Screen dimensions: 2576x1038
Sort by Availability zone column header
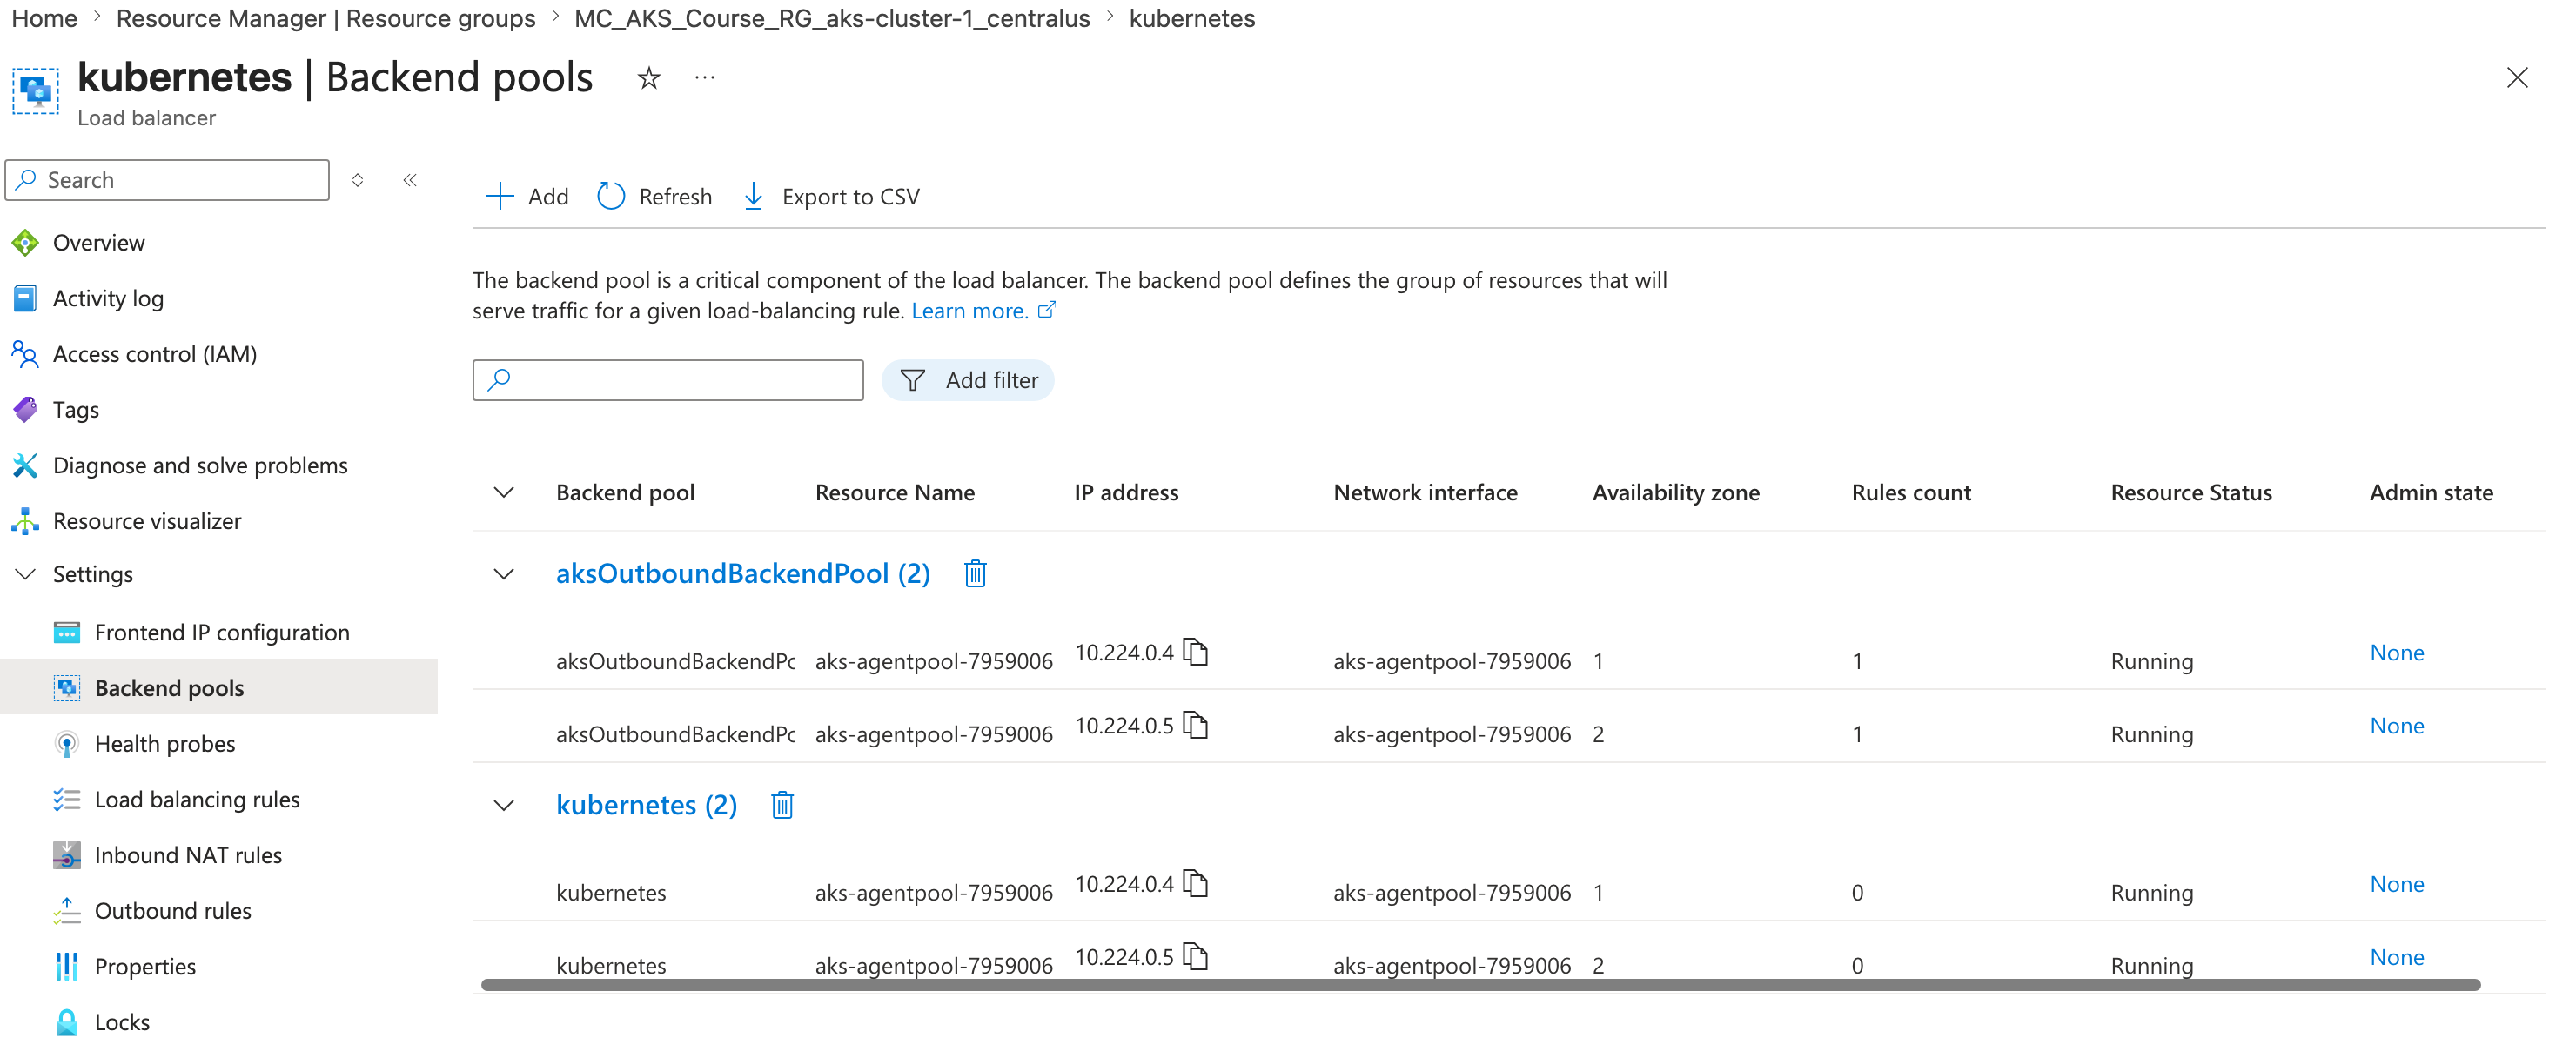pos(1676,492)
